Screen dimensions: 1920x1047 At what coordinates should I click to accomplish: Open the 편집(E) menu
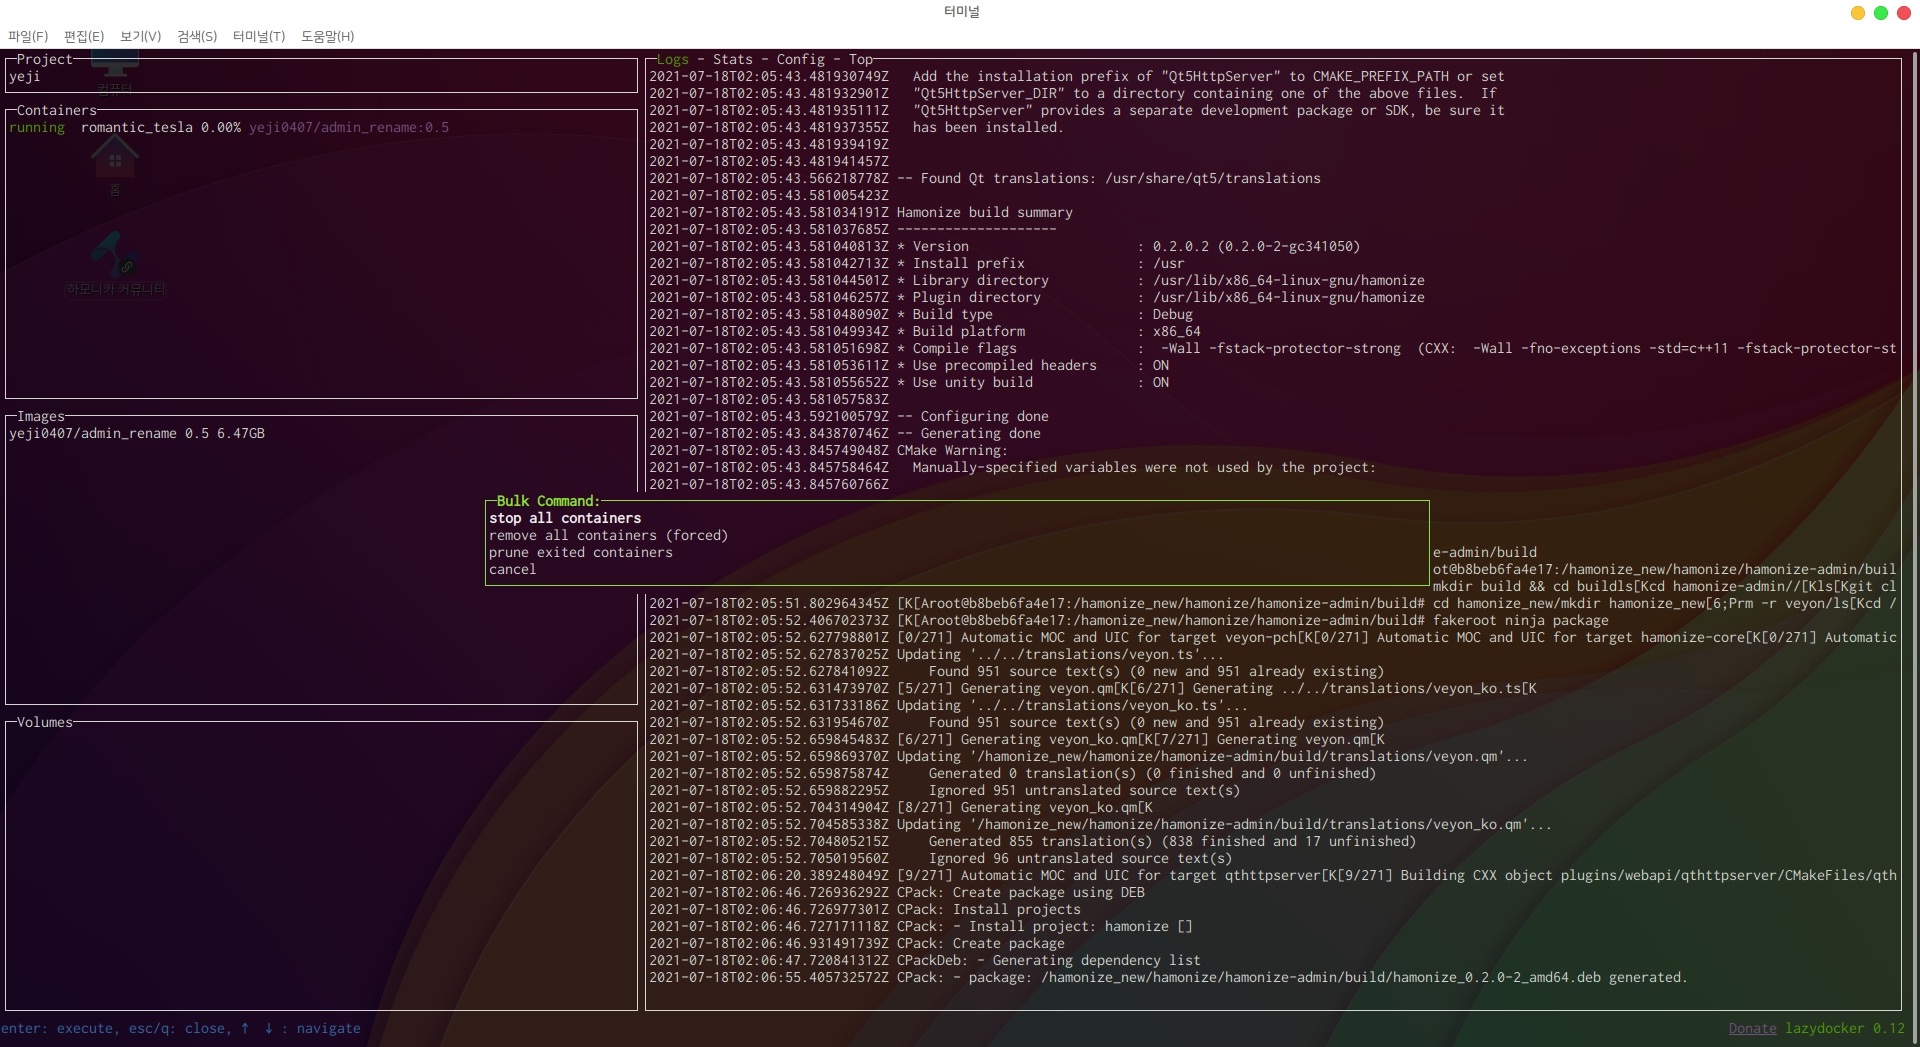pyautogui.click(x=84, y=36)
